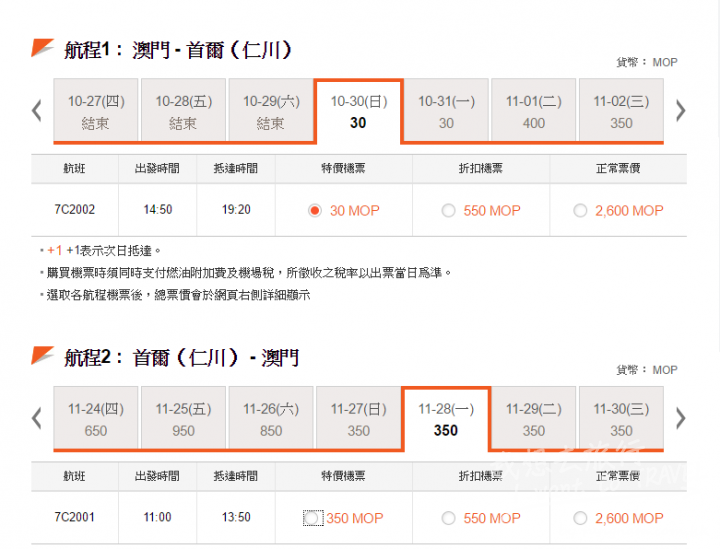Image resolution: width=720 pixels, height=549 pixels.
Task: Switch to 10-31(一) date tab
Action: [x=446, y=111]
